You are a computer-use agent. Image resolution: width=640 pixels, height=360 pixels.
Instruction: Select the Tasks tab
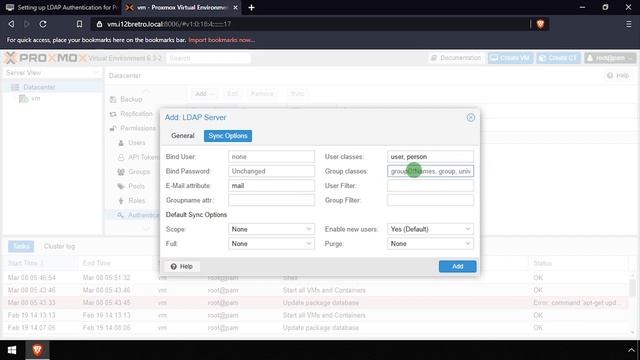tap(21, 246)
